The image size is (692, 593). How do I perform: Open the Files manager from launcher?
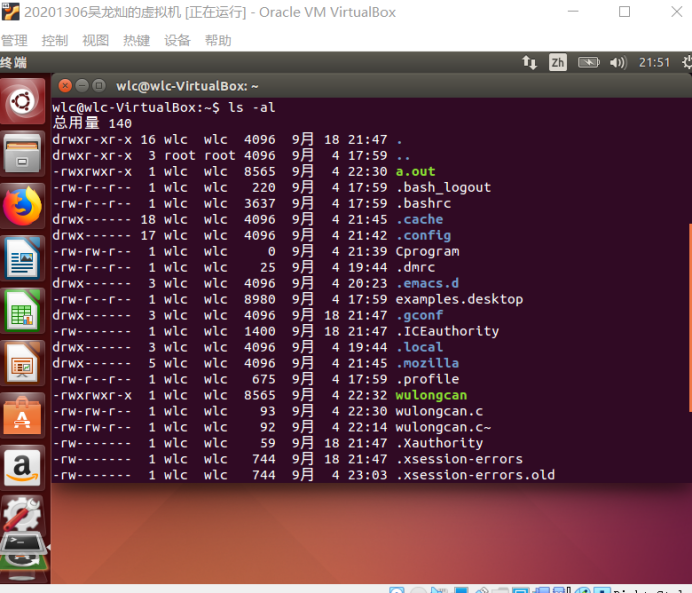point(23,154)
